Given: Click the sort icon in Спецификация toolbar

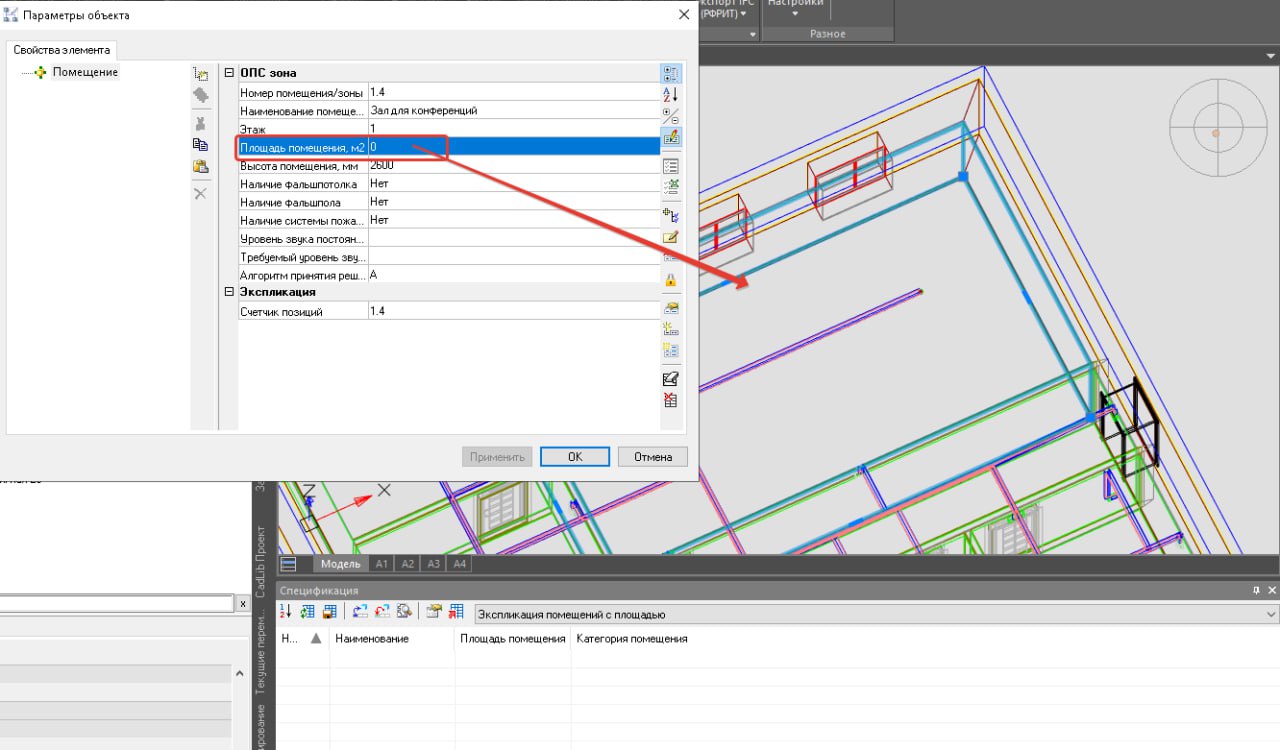Looking at the screenshot, I should [285, 612].
